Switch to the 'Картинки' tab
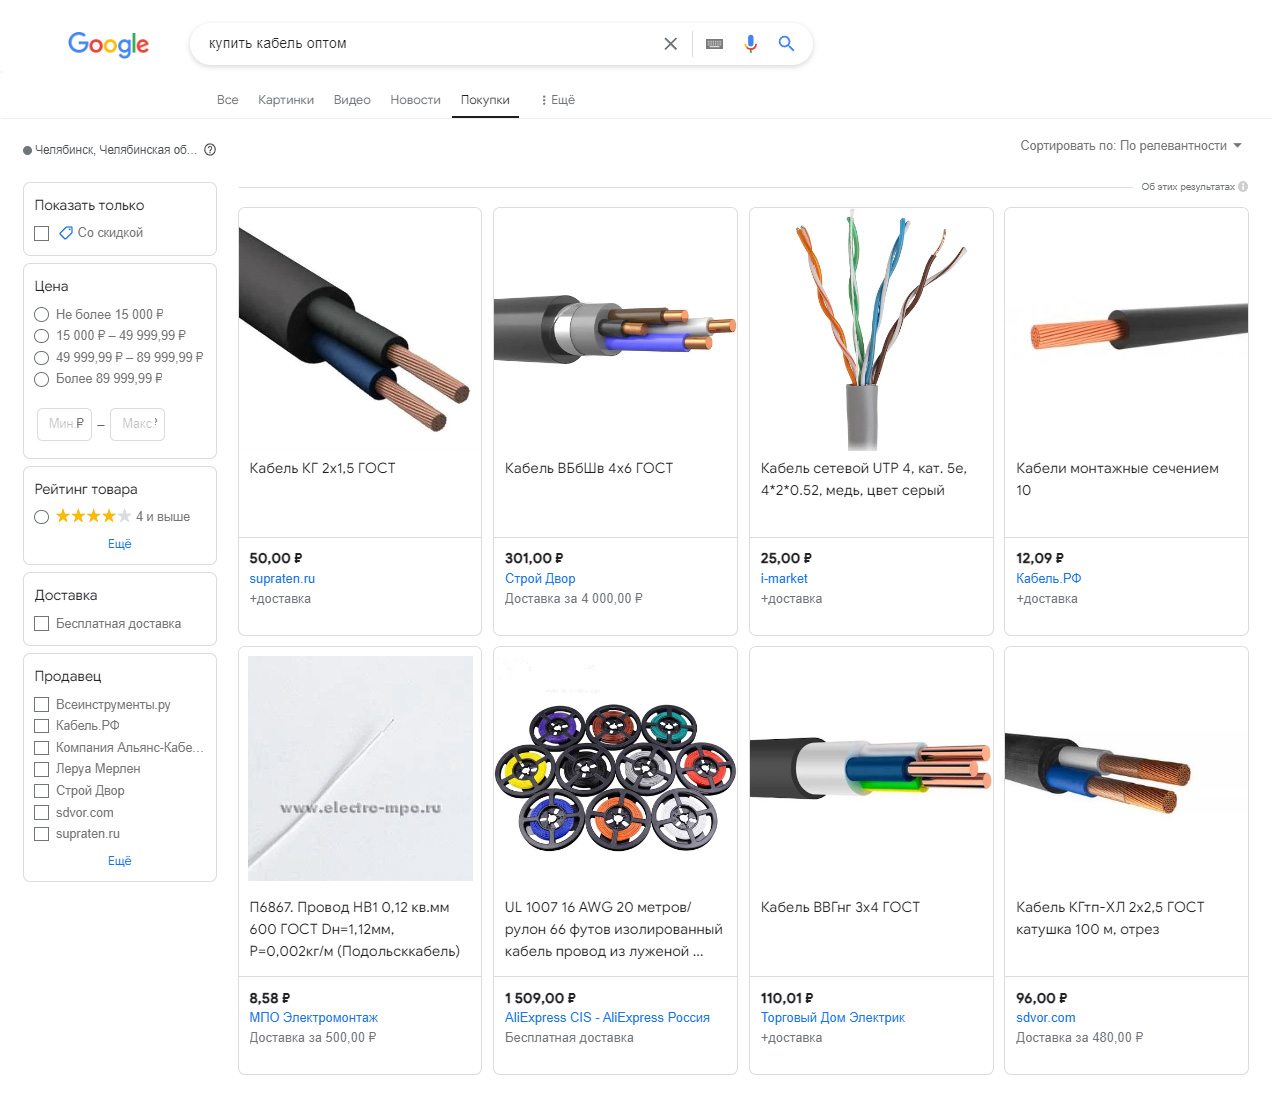 pyautogui.click(x=286, y=100)
